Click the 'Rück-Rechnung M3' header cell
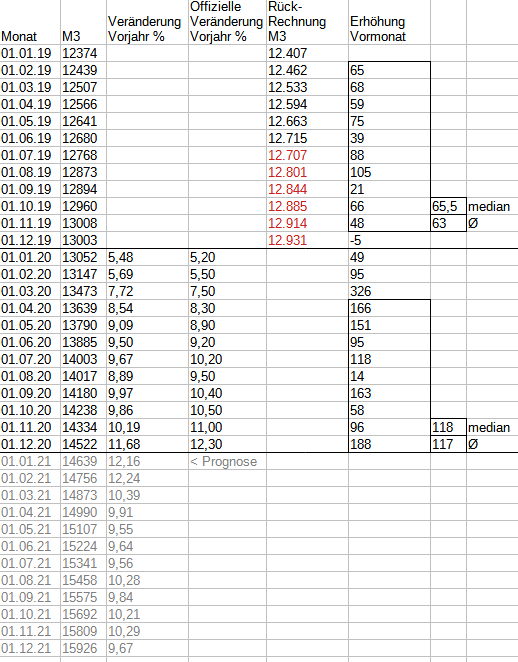The height and width of the screenshot is (662, 518). (x=307, y=22)
